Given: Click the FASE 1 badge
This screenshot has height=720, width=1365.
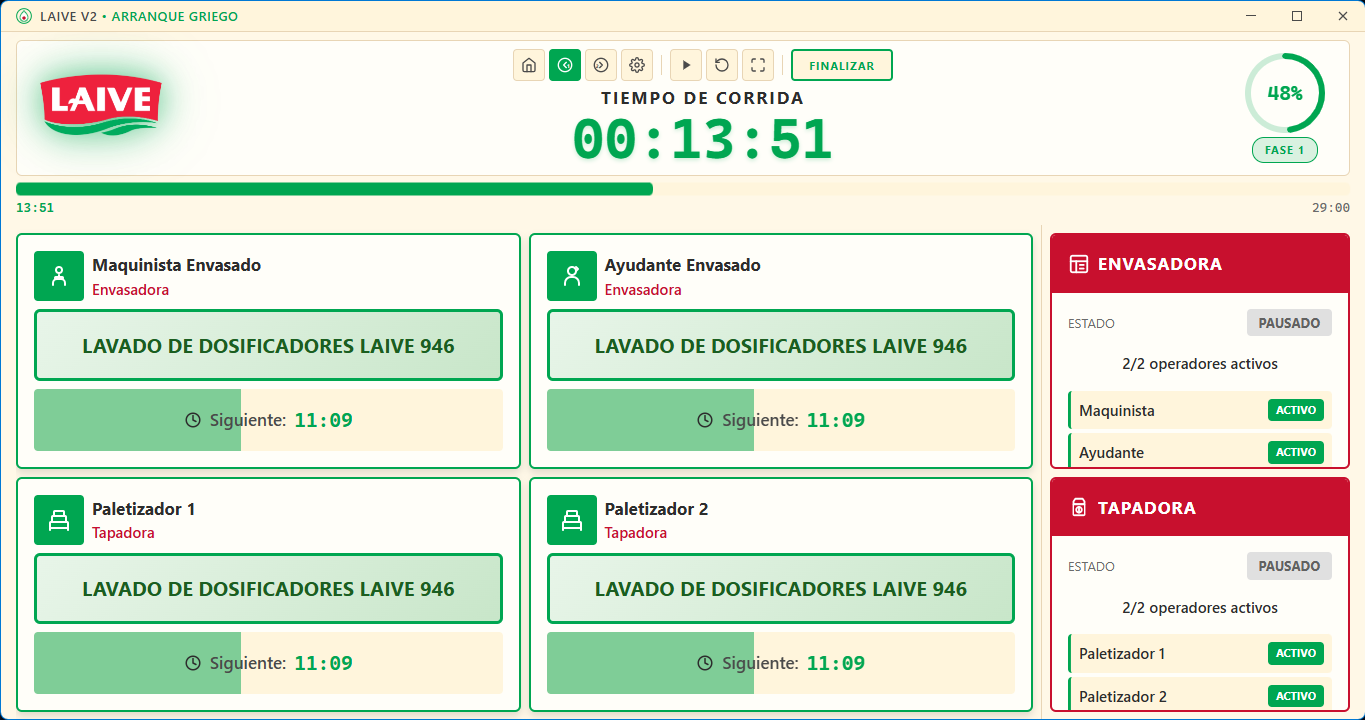Looking at the screenshot, I should (x=1284, y=149).
